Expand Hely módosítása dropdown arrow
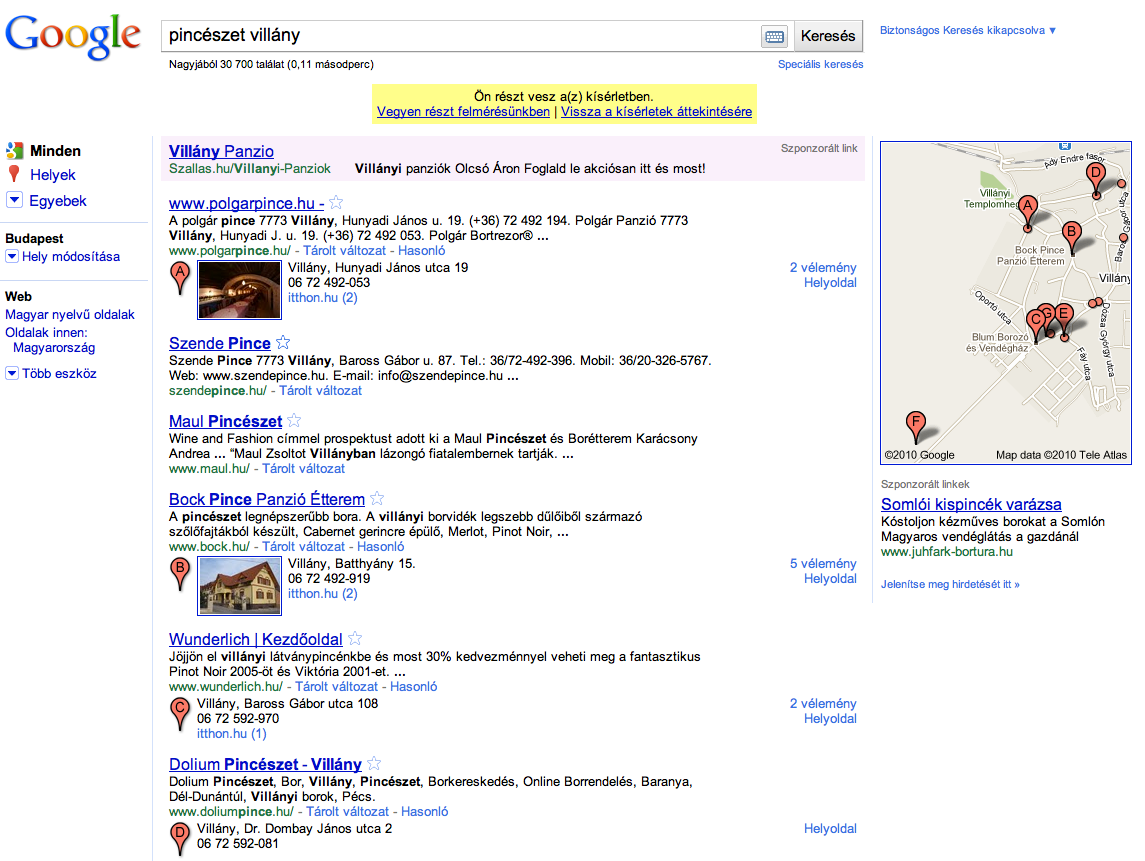 12,256
